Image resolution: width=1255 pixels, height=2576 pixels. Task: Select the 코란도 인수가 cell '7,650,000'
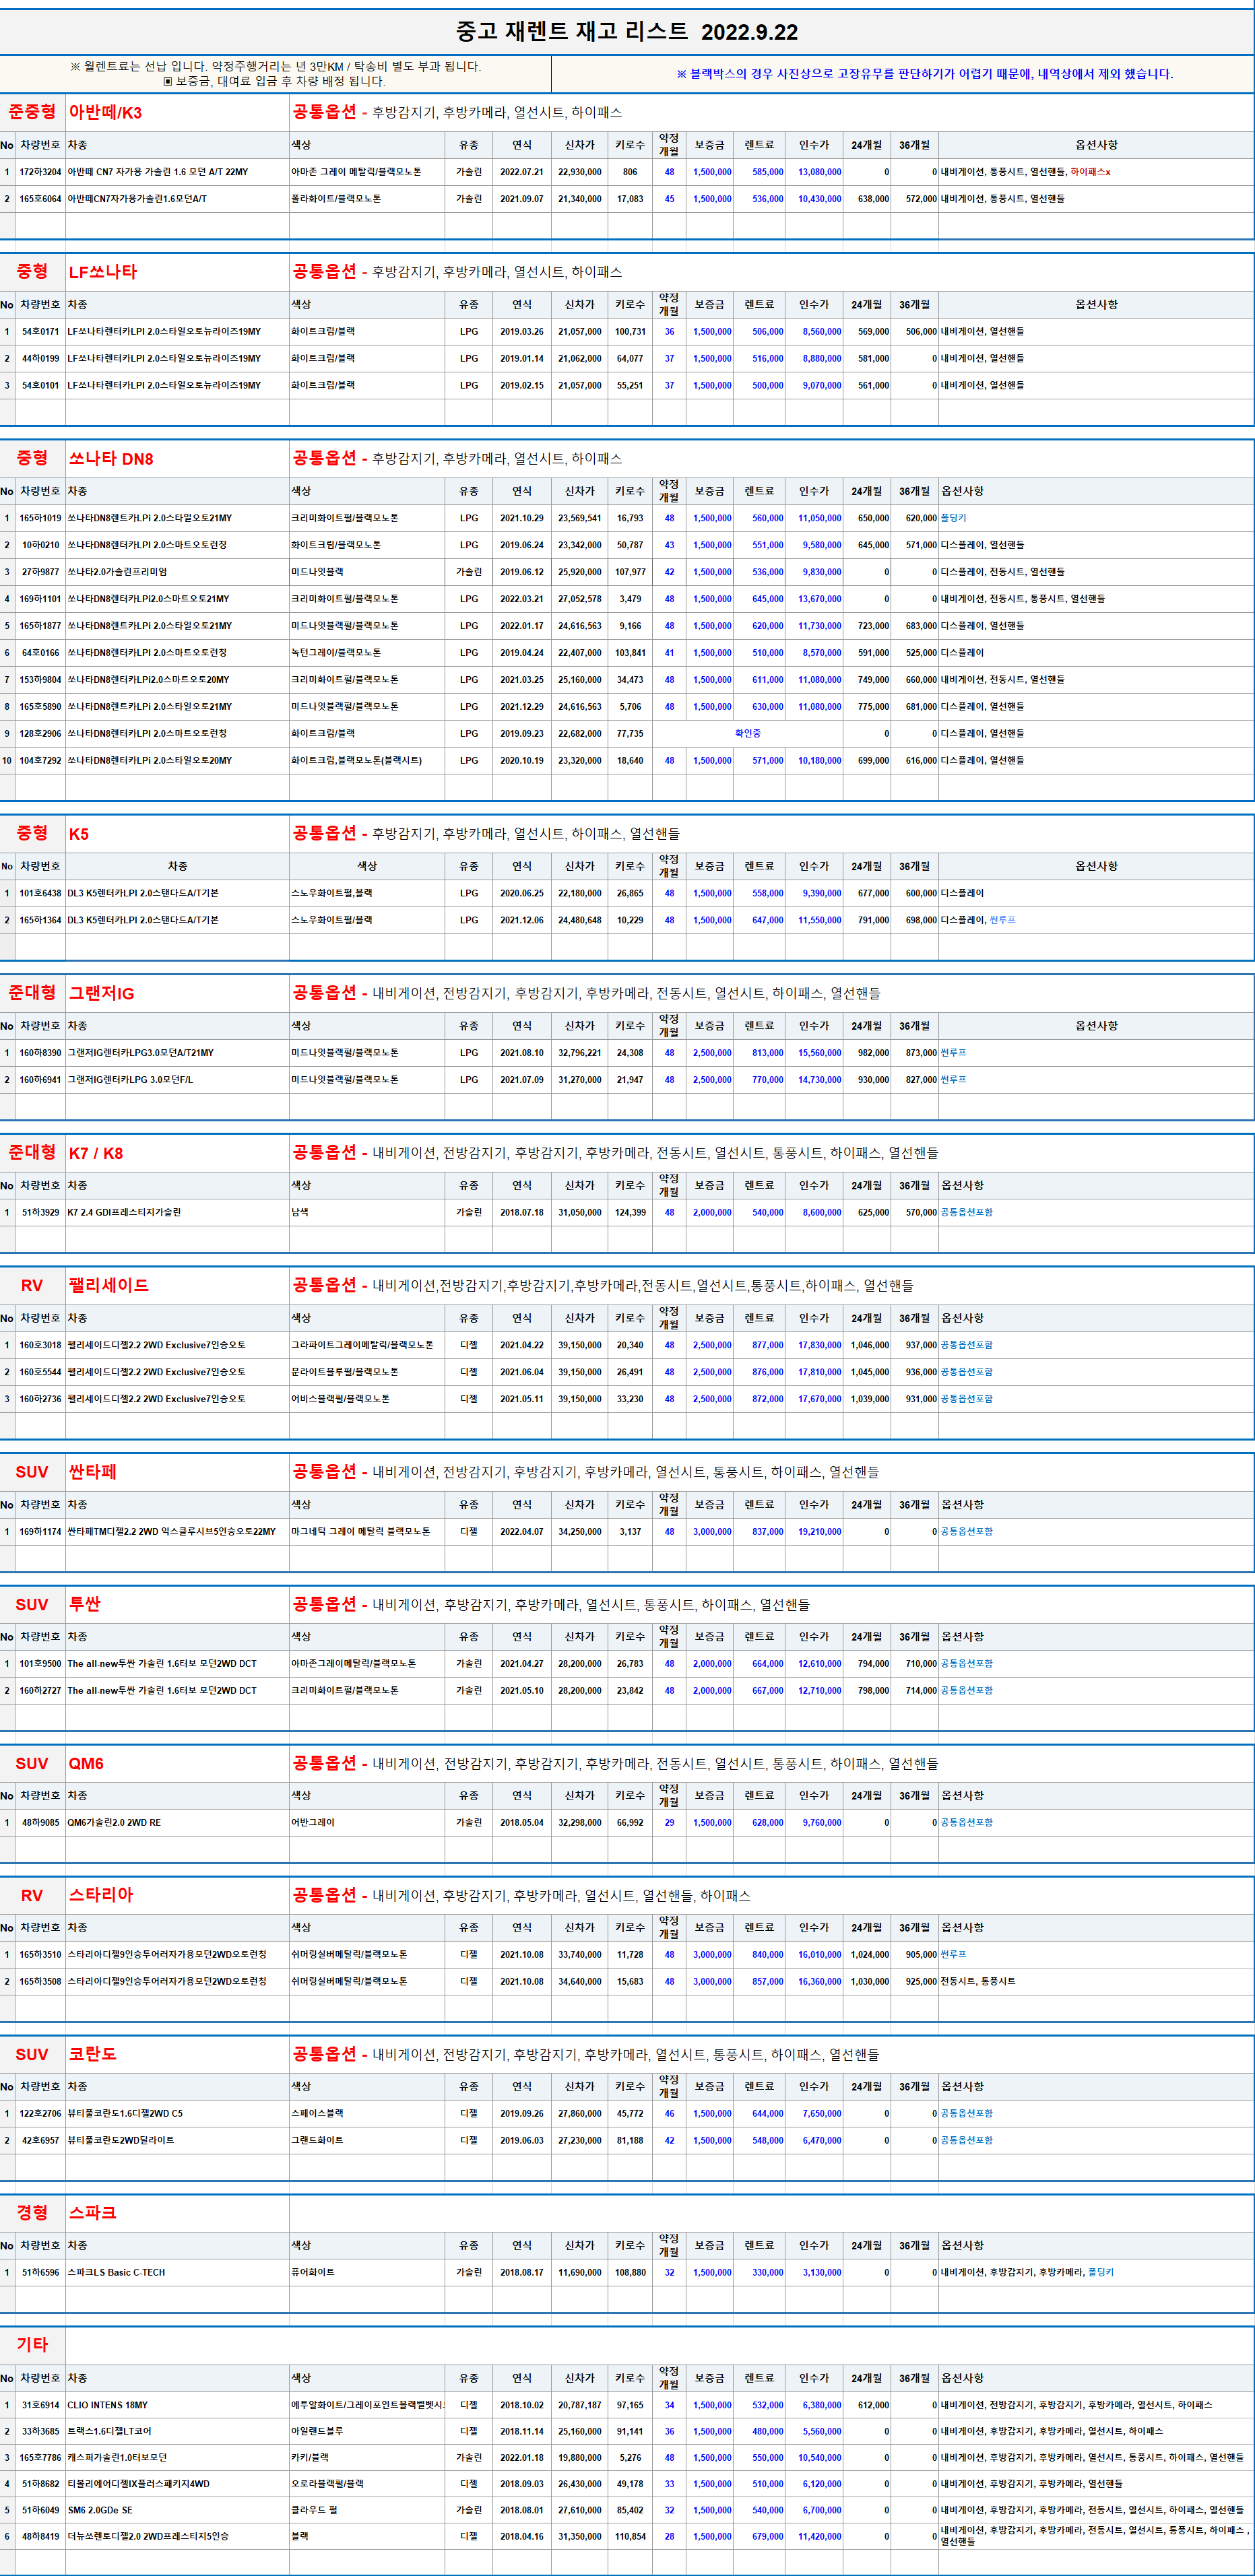click(x=822, y=2113)
